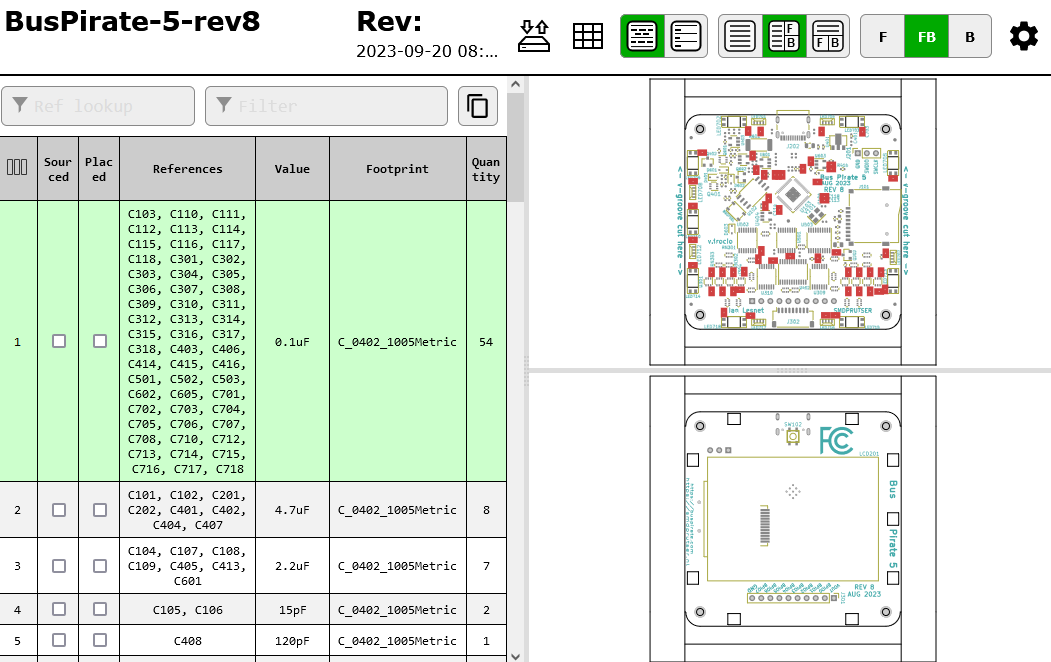This screenshot has height=662, width=1051.
Task: Toggle Sourced checkbox for 15pF row
Action: click(59, 609)
